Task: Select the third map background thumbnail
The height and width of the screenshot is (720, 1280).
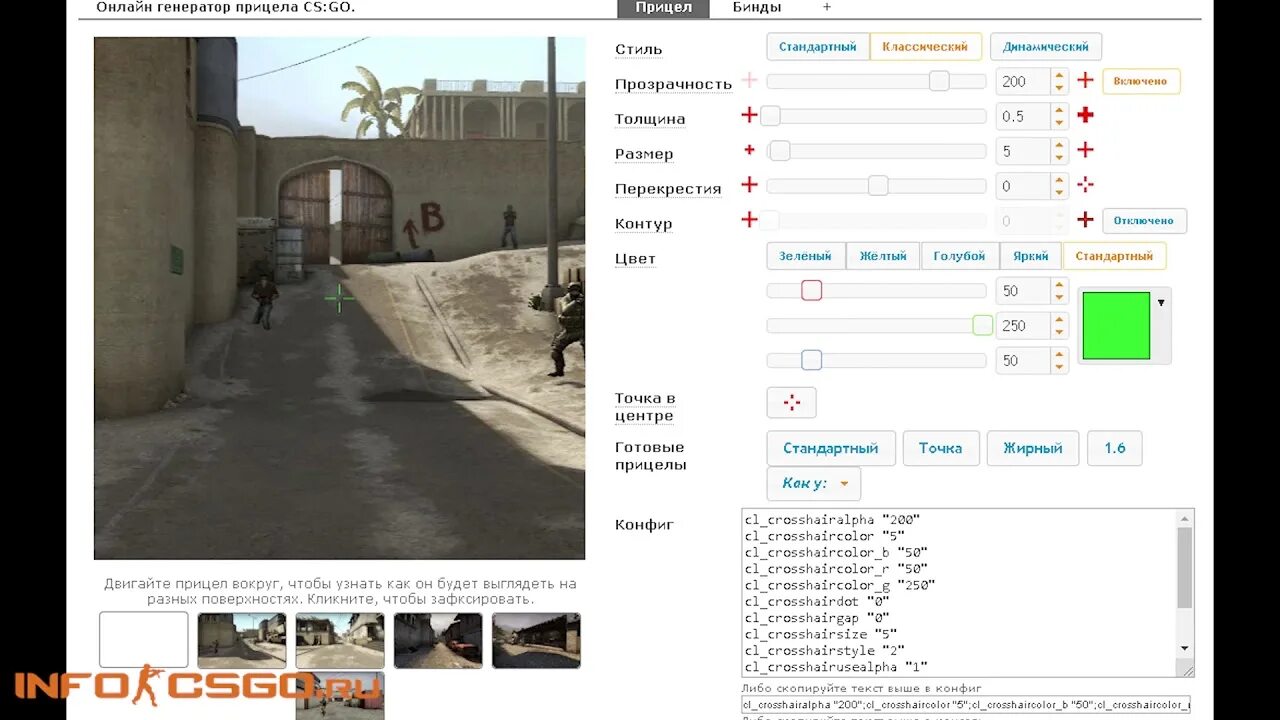Action: (340, 640)
